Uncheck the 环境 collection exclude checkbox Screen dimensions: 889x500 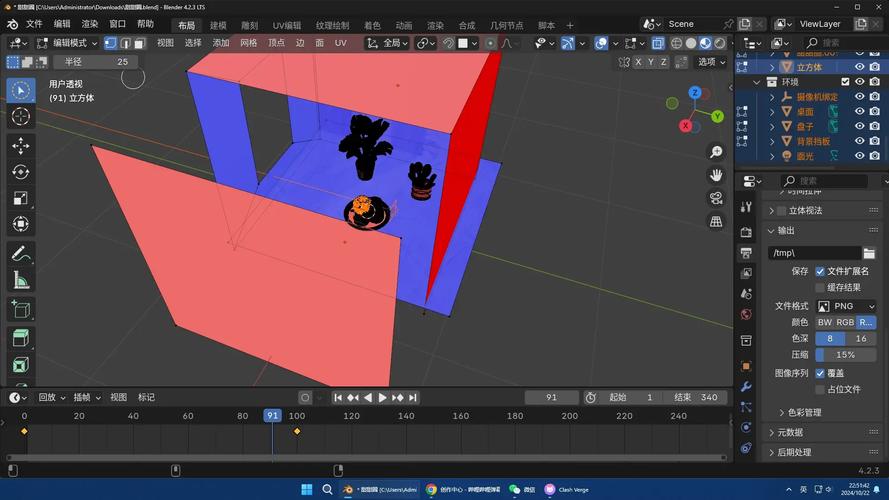click(x=845, y=82)
